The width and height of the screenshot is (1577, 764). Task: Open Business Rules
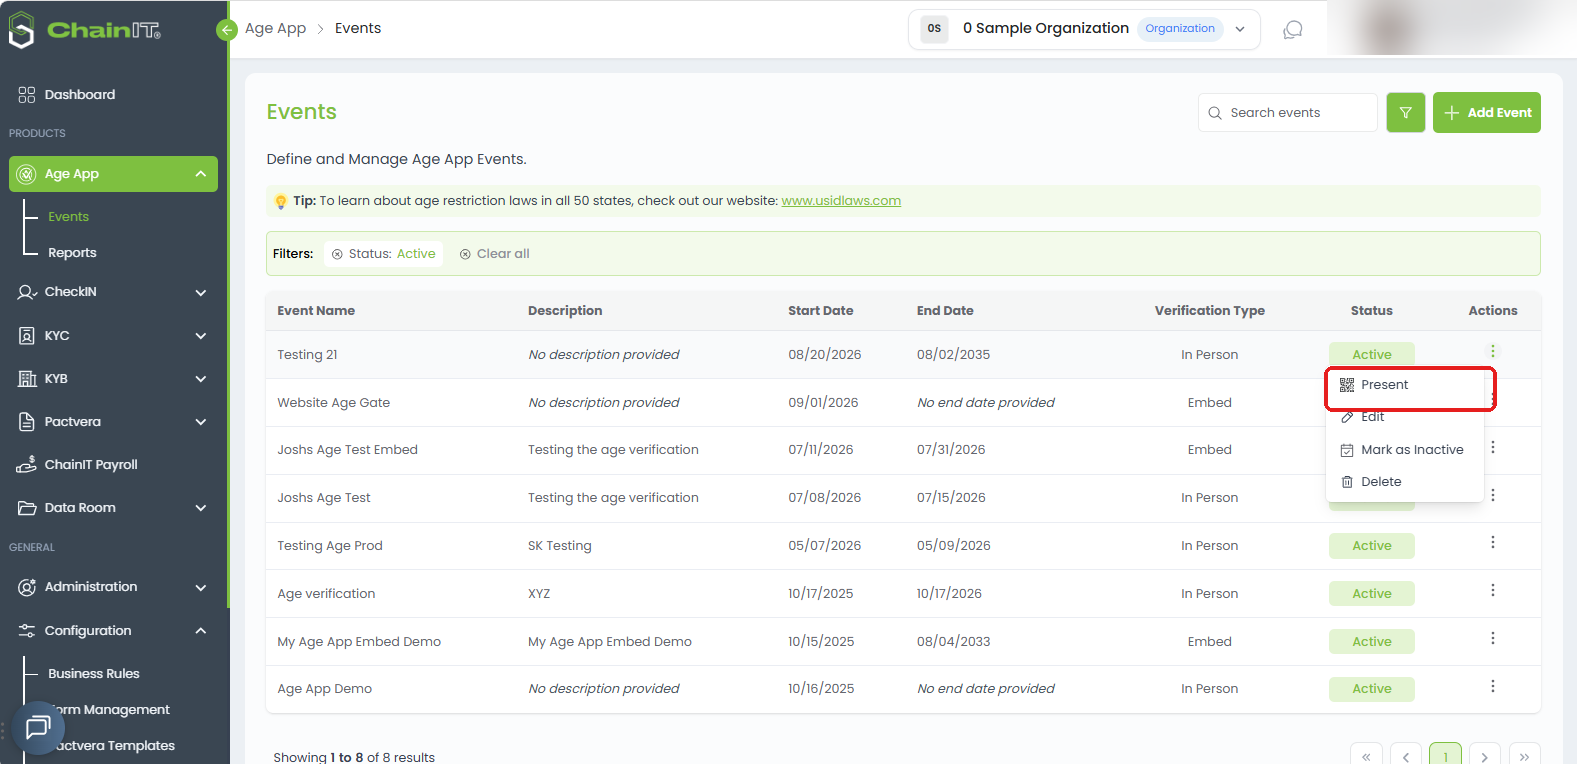[94, 673]
